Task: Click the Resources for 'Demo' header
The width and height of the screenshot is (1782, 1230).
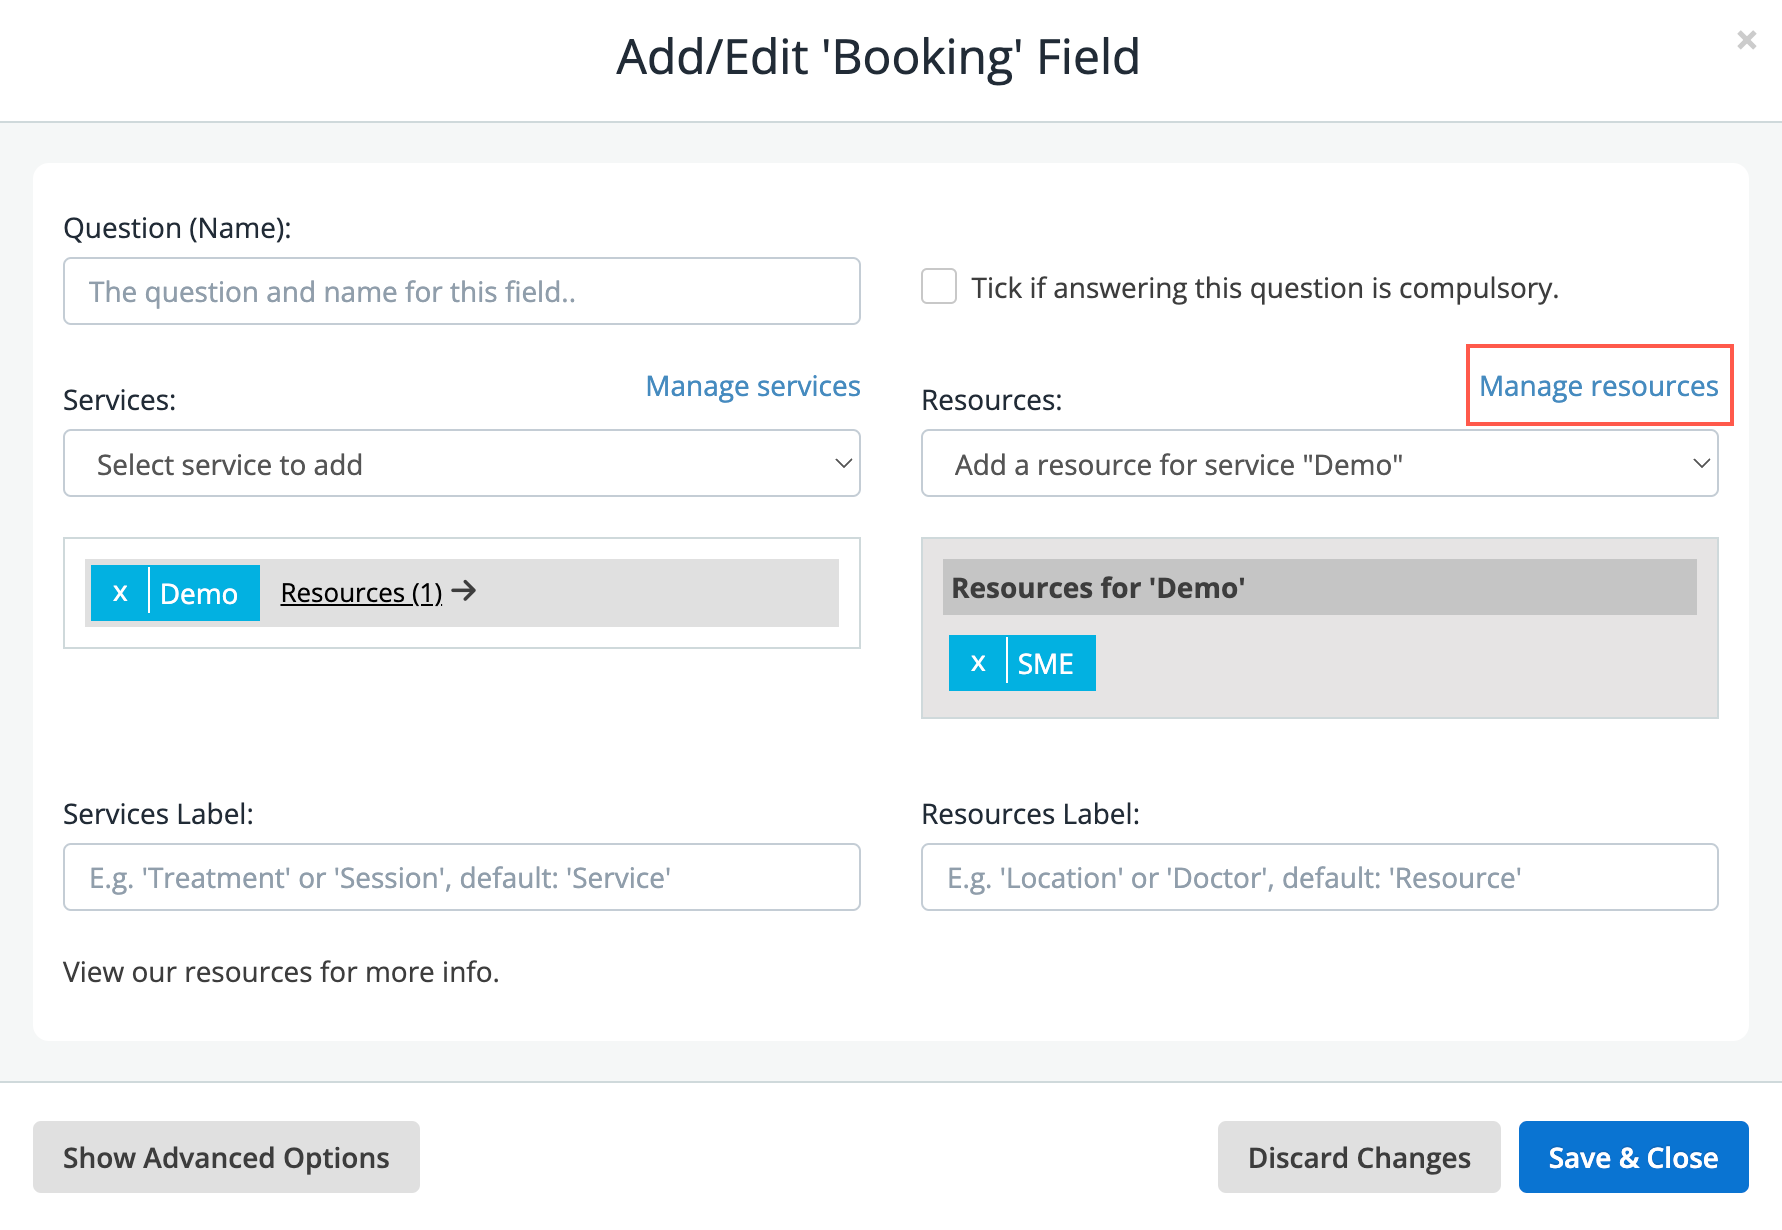Action: [1319, 587]
